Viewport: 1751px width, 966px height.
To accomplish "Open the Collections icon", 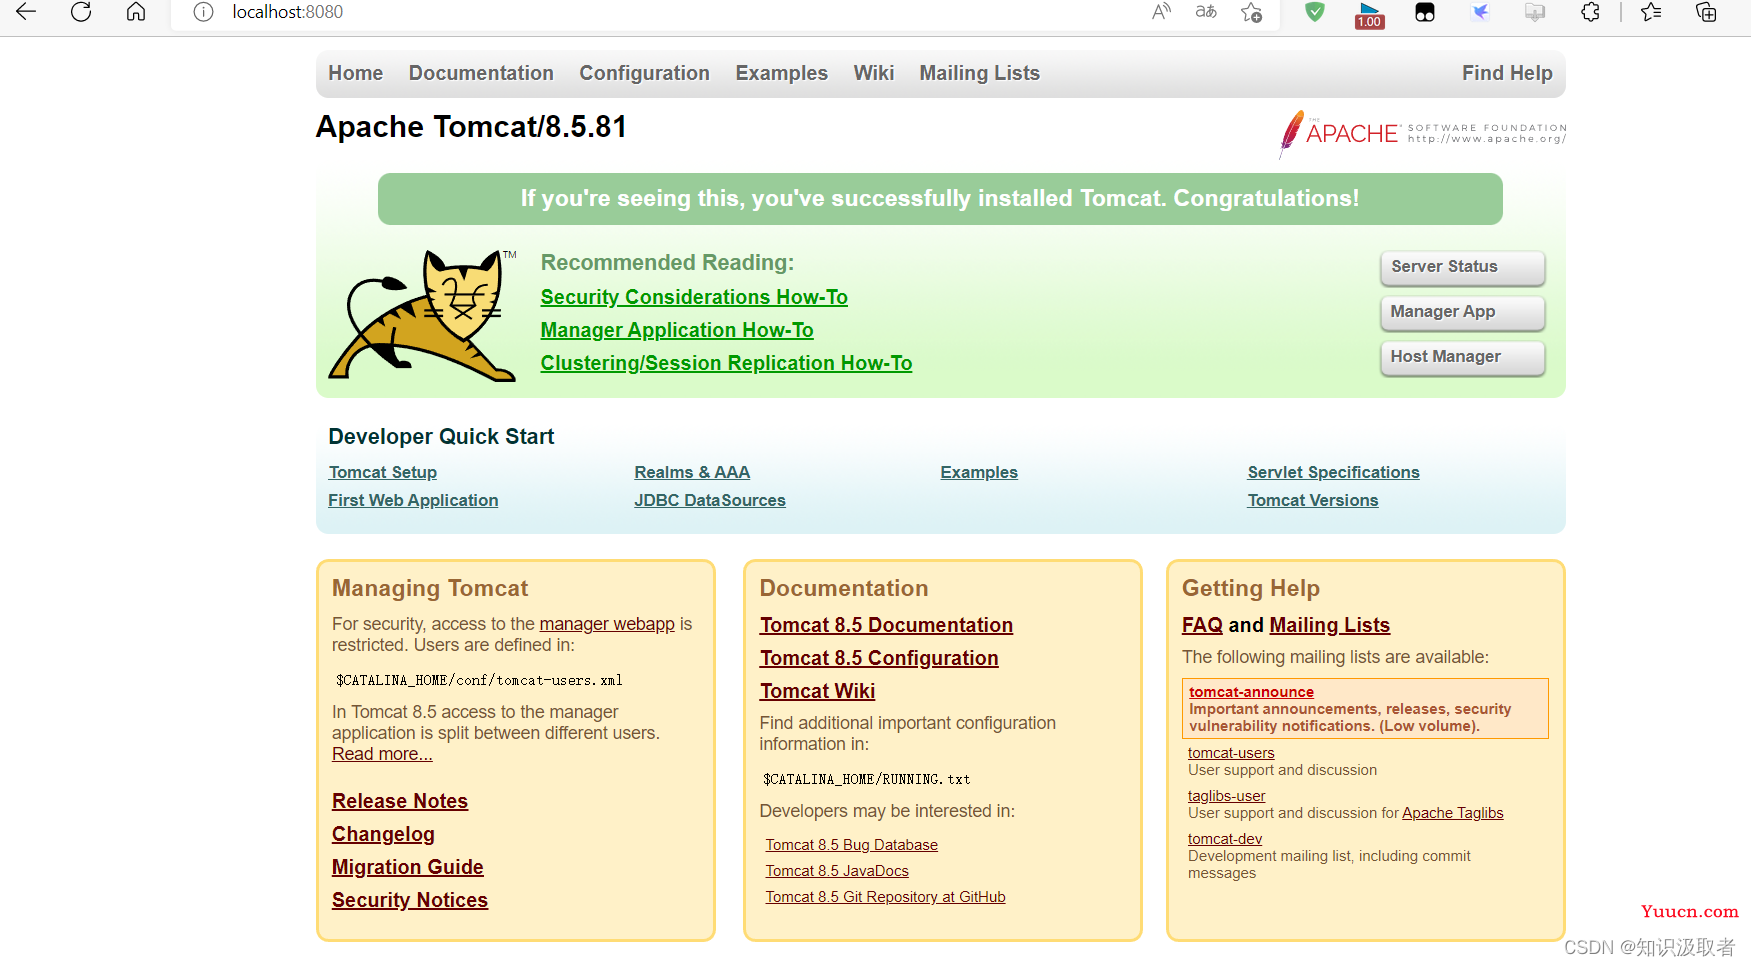I will click(x=1706, y=12).
